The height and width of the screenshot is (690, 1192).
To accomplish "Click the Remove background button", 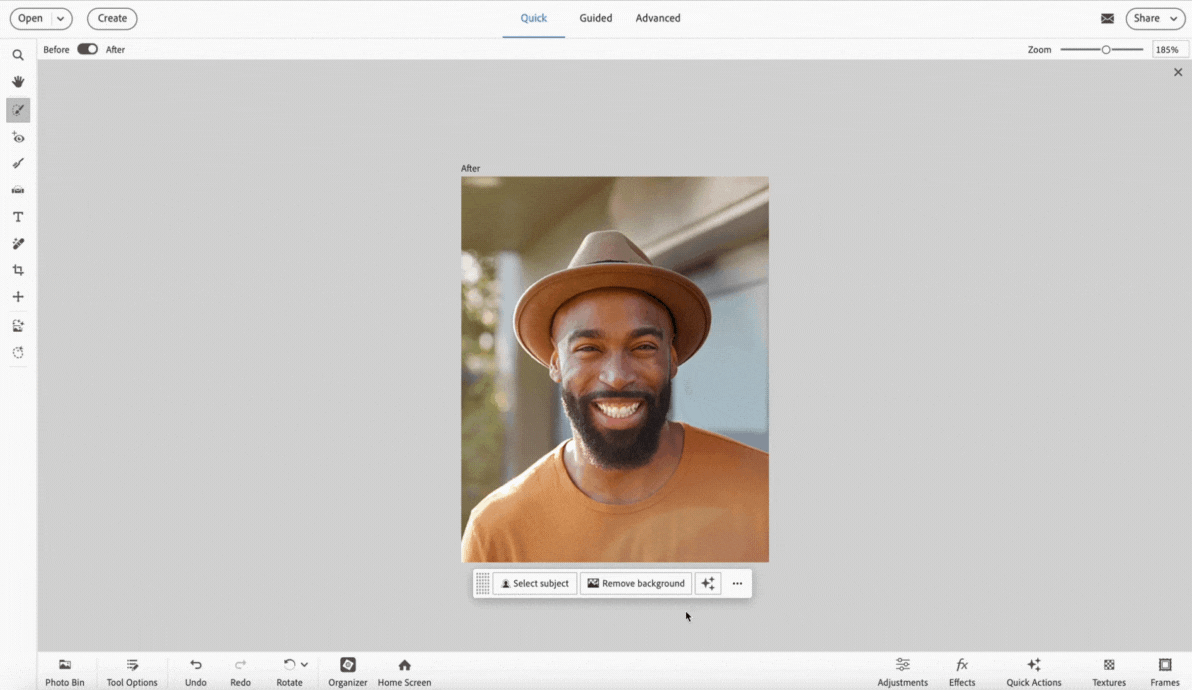I will pyautogui.click(x=636, y=583).
